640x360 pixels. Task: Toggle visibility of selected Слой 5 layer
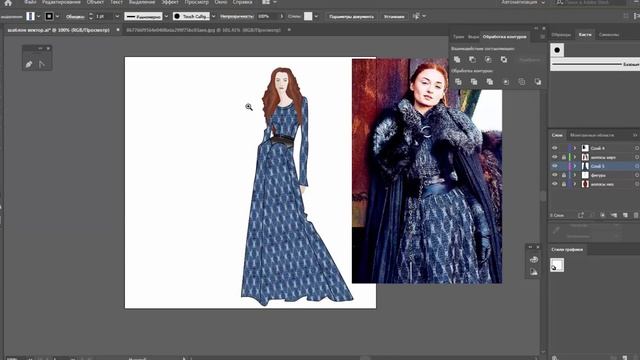pos(554,166)
